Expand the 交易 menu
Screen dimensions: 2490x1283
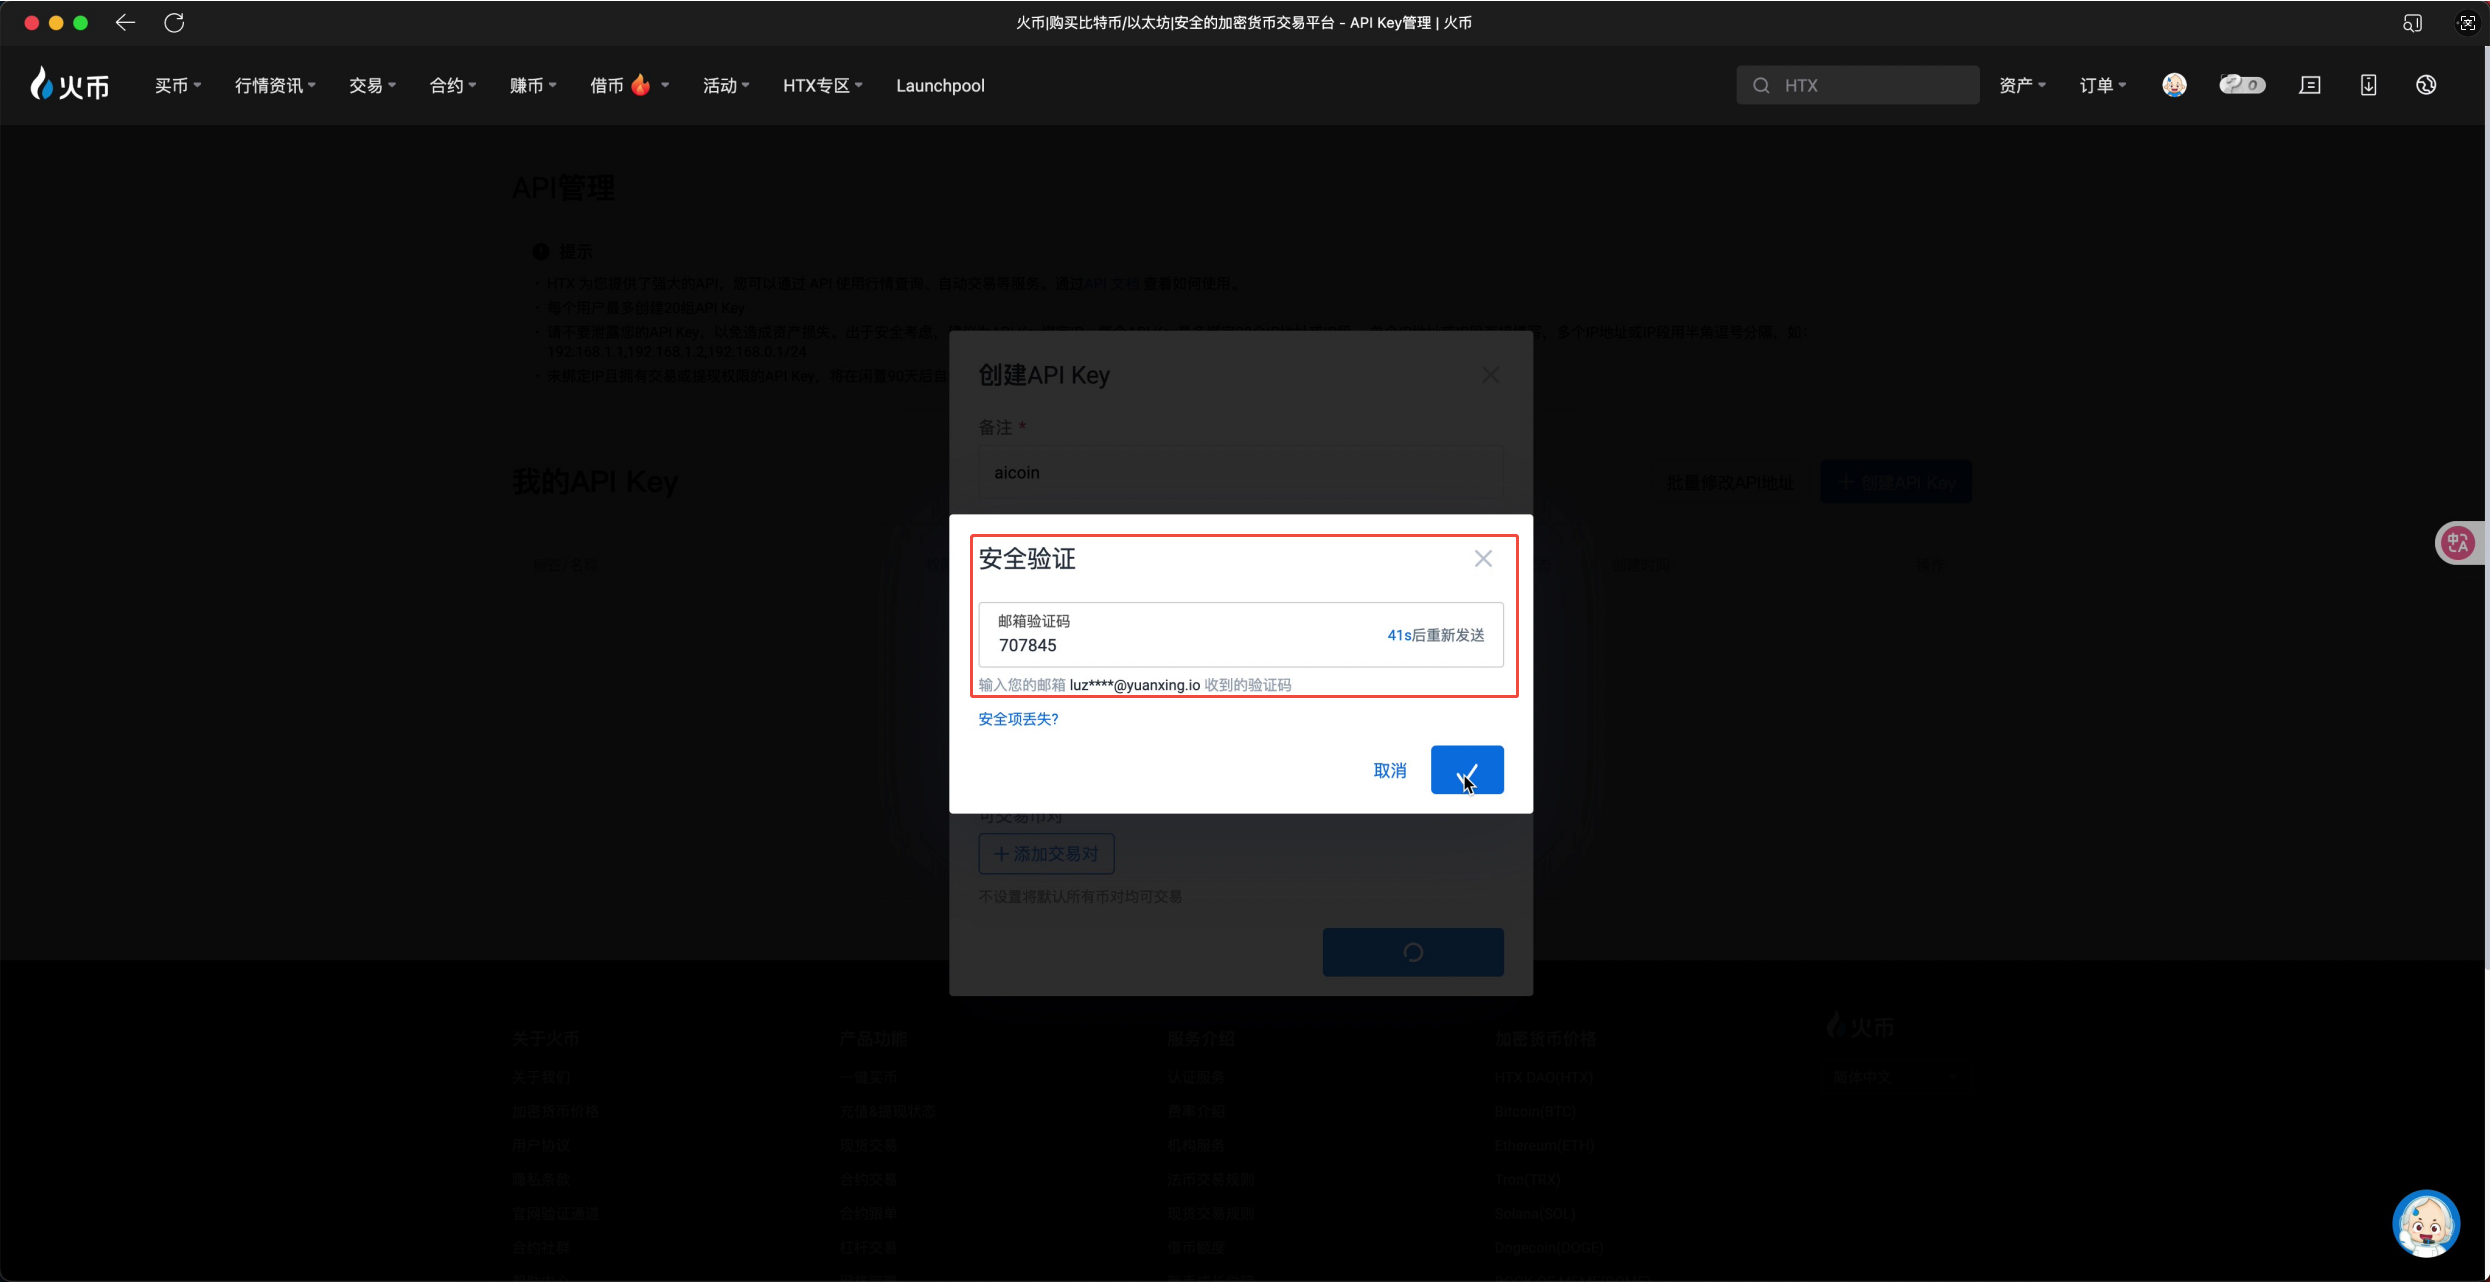(372, 86)
